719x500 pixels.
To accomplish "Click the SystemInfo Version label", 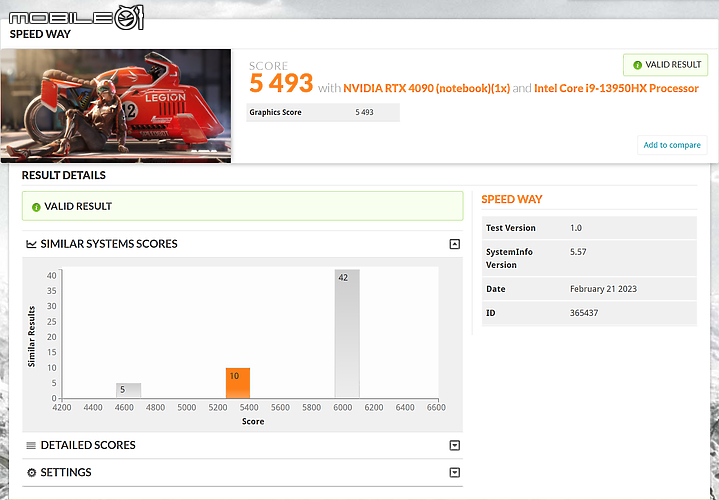I will coord(509,258).
